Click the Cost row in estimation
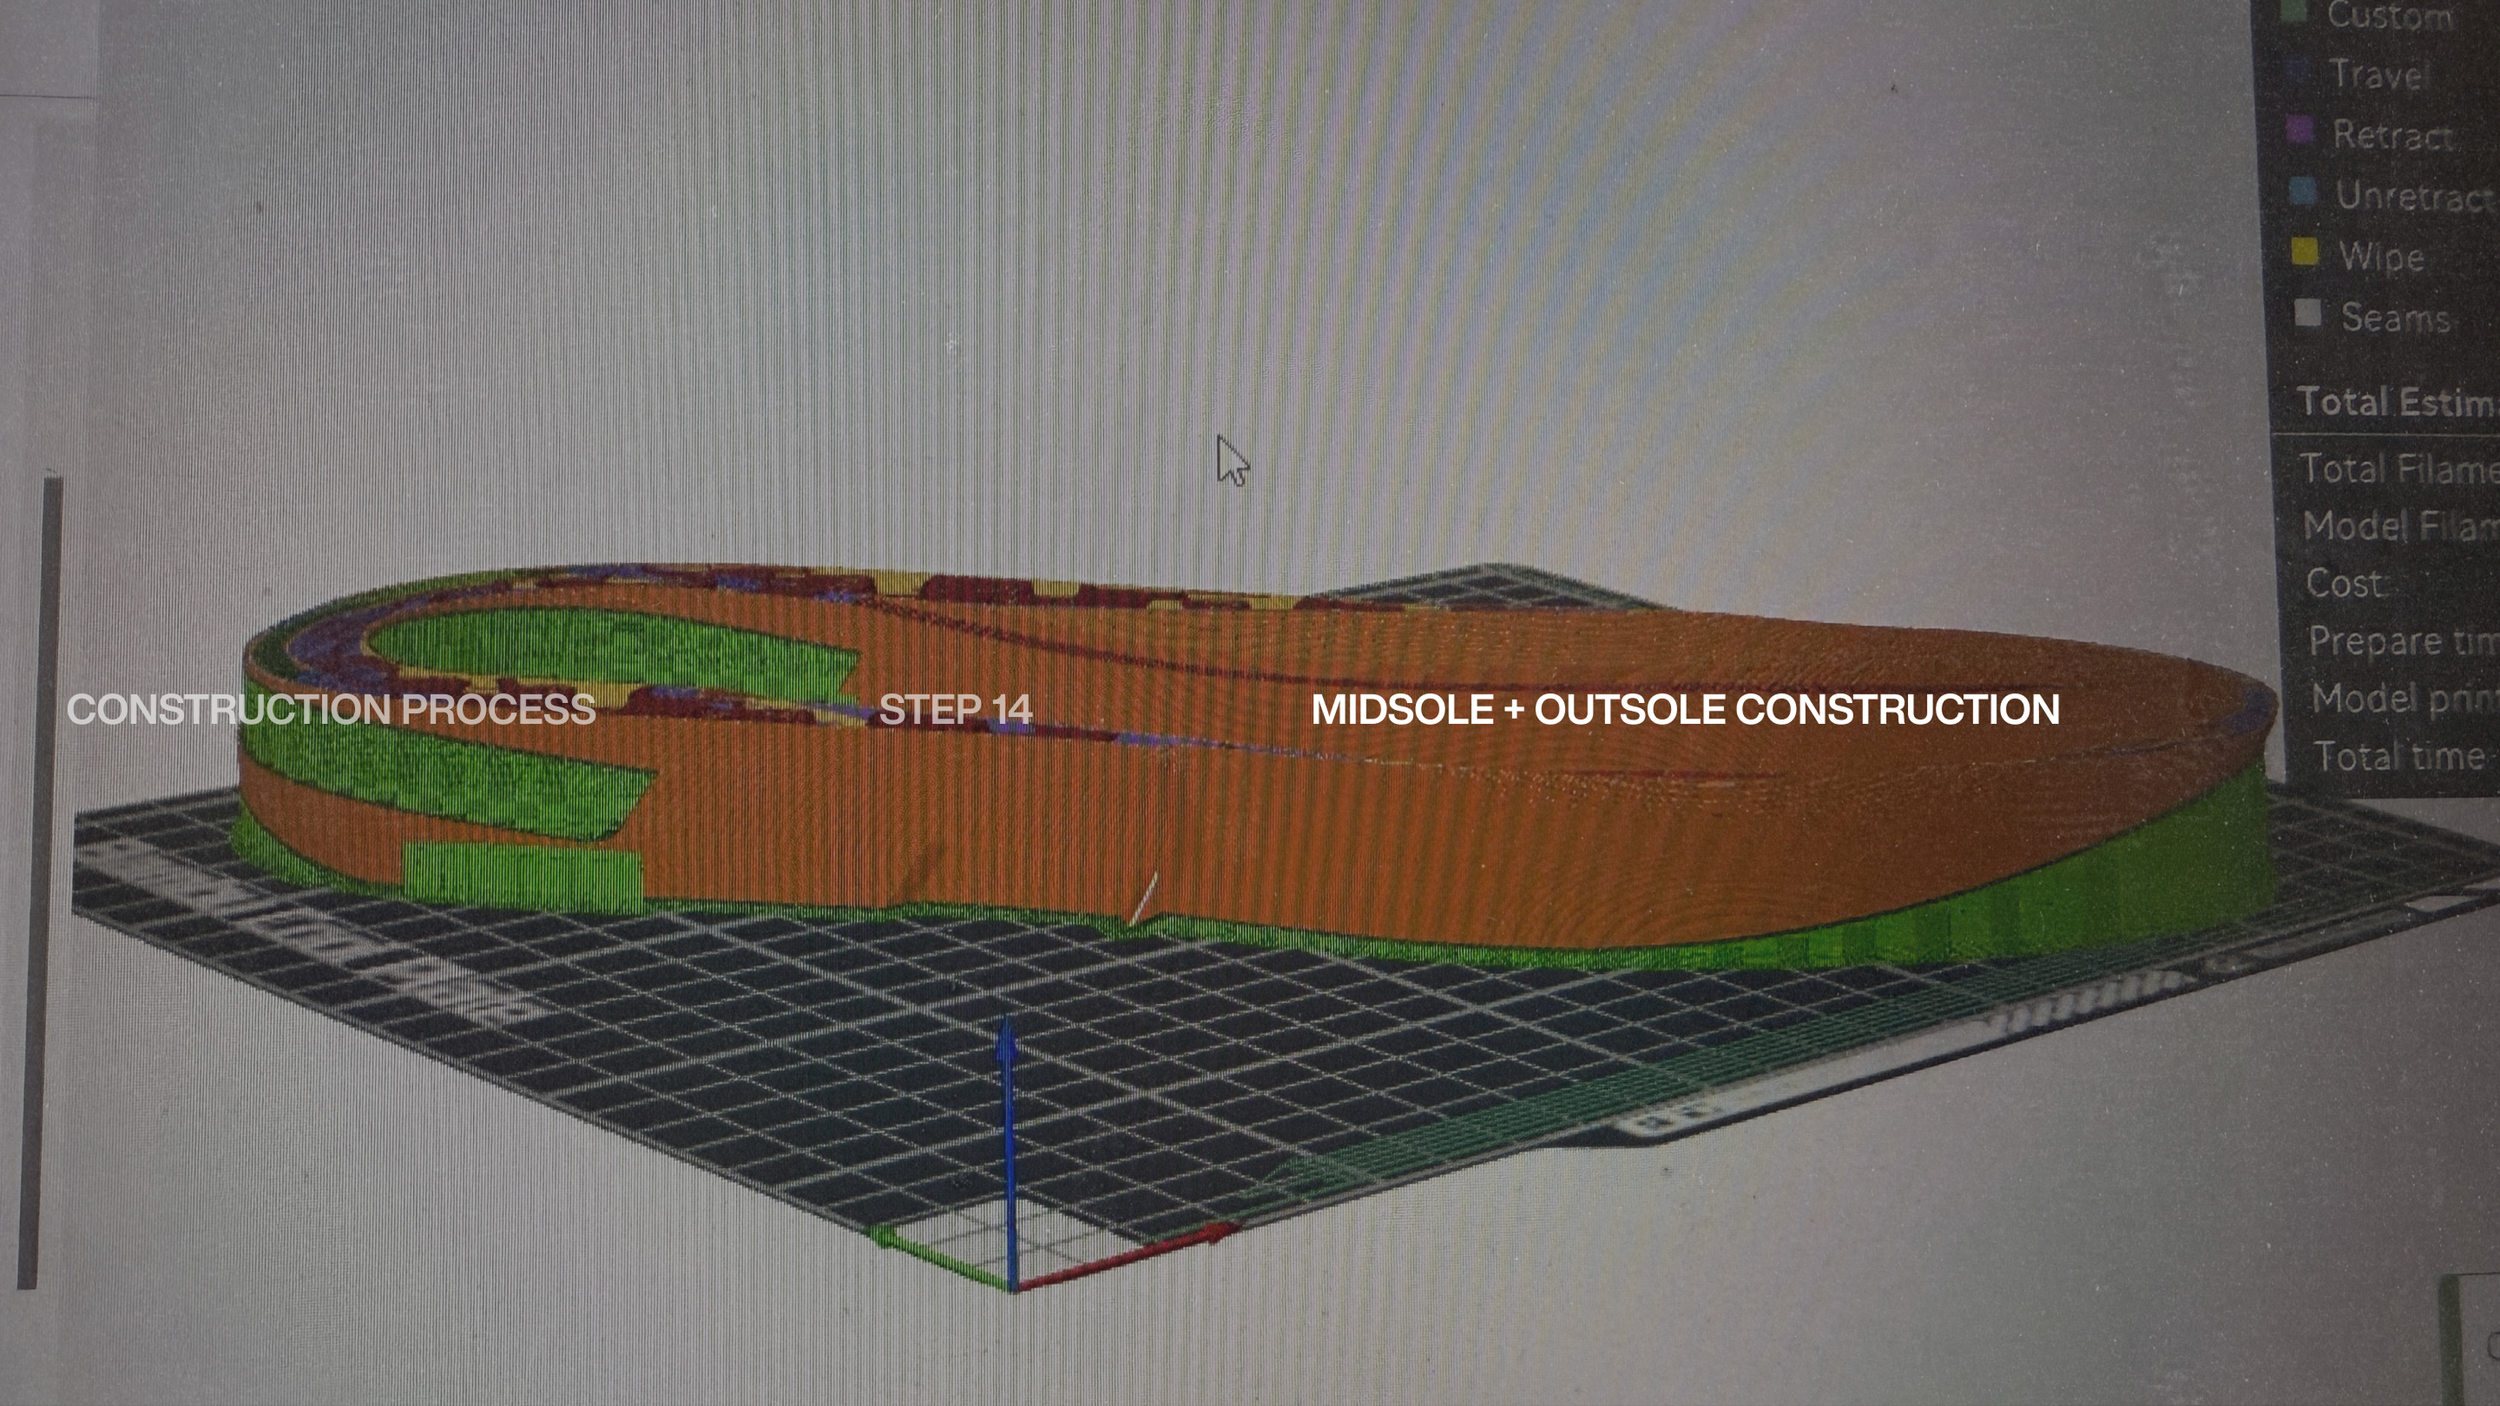This screenshot has width=2500, height=1406. tap(2346, 583)
